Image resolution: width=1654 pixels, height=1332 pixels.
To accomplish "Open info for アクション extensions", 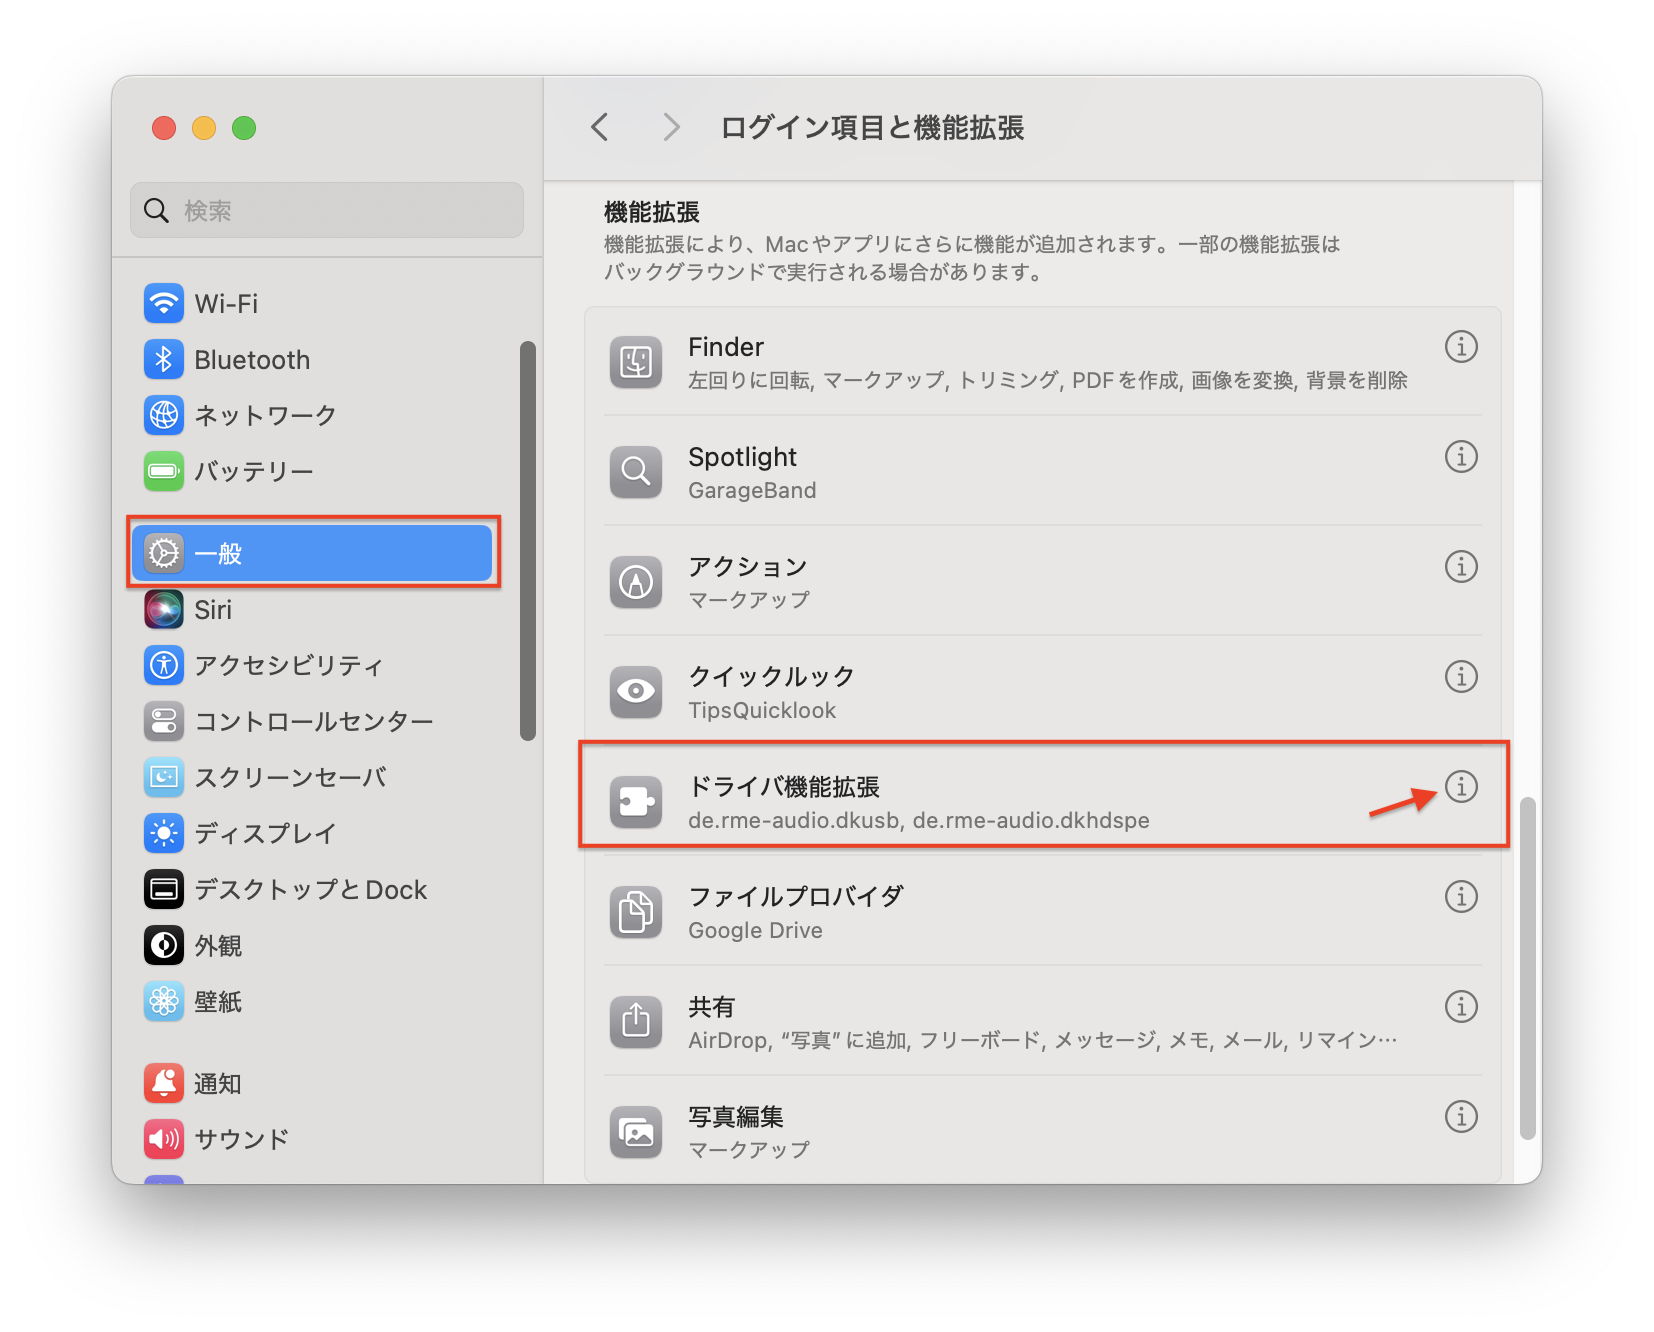I will (1461, 567).
